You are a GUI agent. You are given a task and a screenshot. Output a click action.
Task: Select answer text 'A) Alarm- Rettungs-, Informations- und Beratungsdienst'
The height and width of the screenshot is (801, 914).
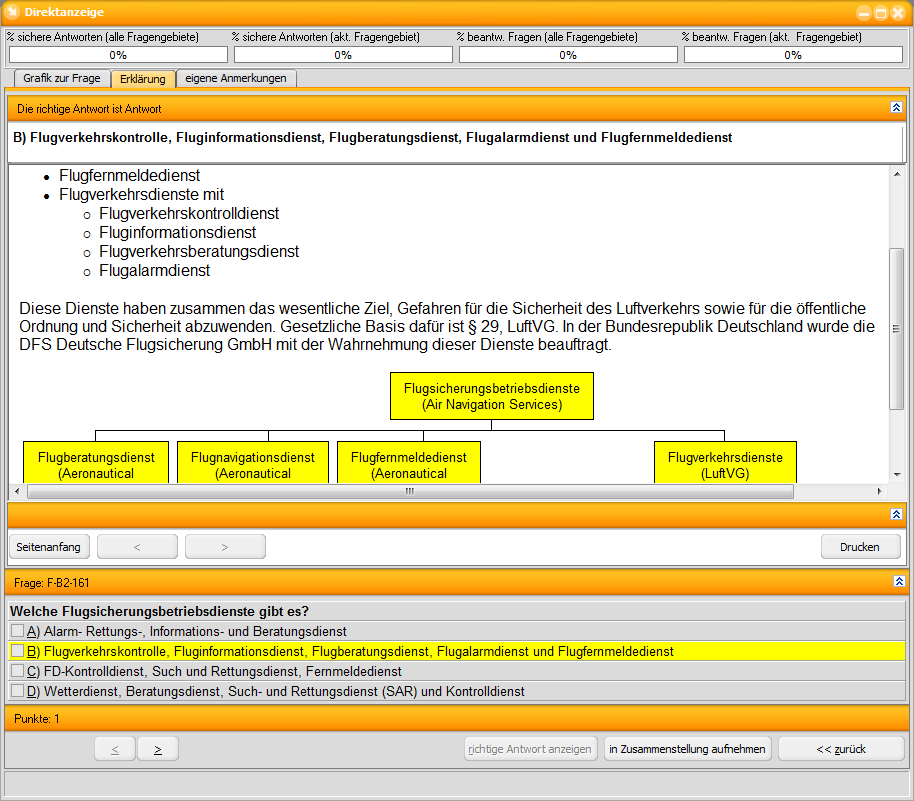click(x=187, y=631)
